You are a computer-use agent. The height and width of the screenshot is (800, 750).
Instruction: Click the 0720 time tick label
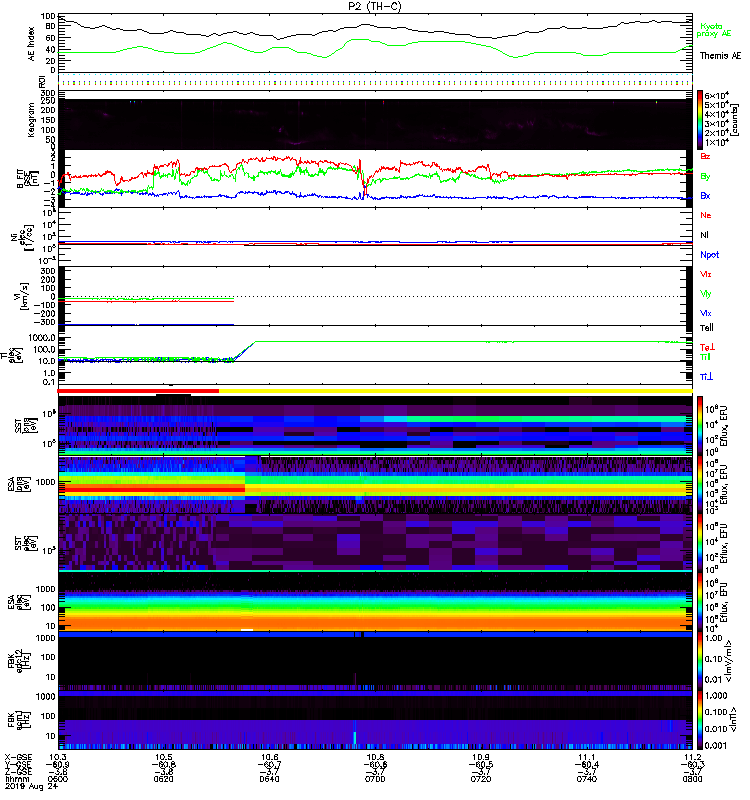point(481,779)
